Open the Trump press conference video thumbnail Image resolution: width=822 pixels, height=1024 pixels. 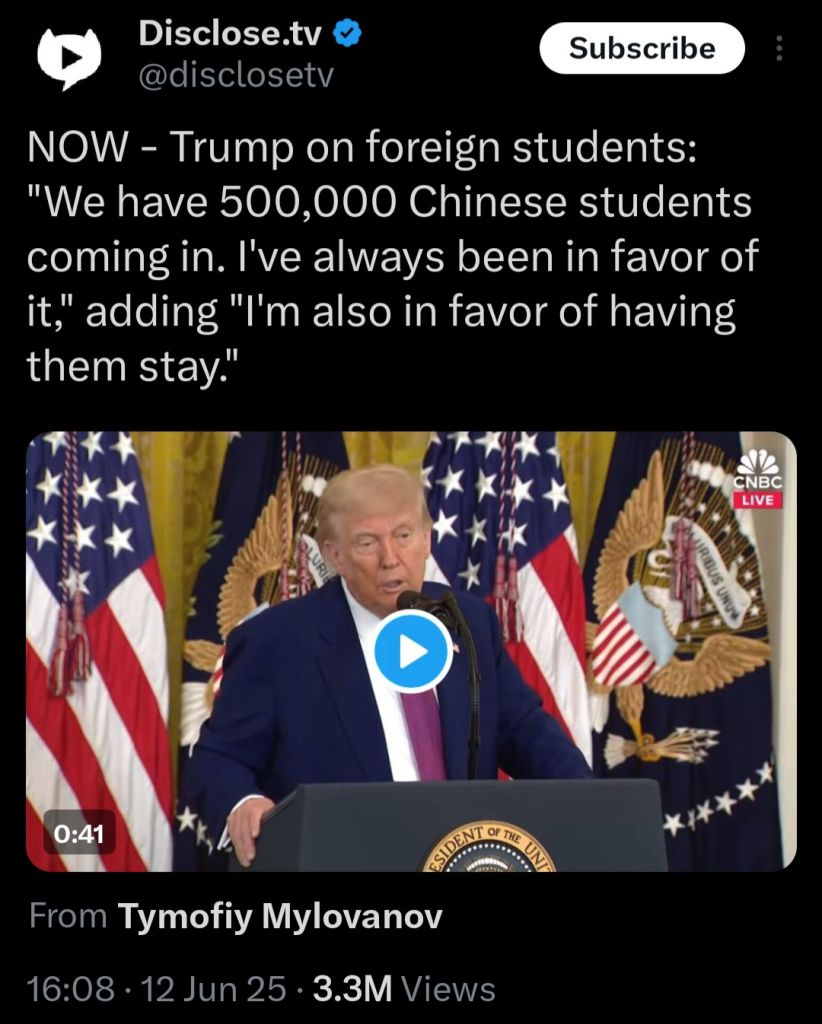pyautogui.click(x=411, y=651)
